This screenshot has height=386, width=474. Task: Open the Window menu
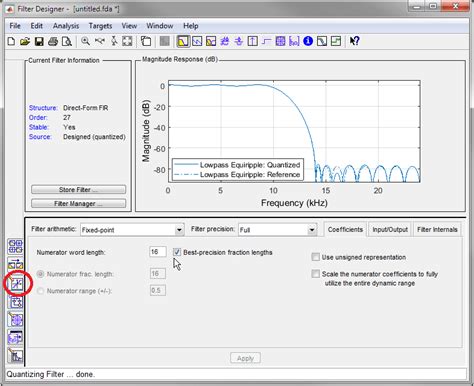click(x=160, y=26)
